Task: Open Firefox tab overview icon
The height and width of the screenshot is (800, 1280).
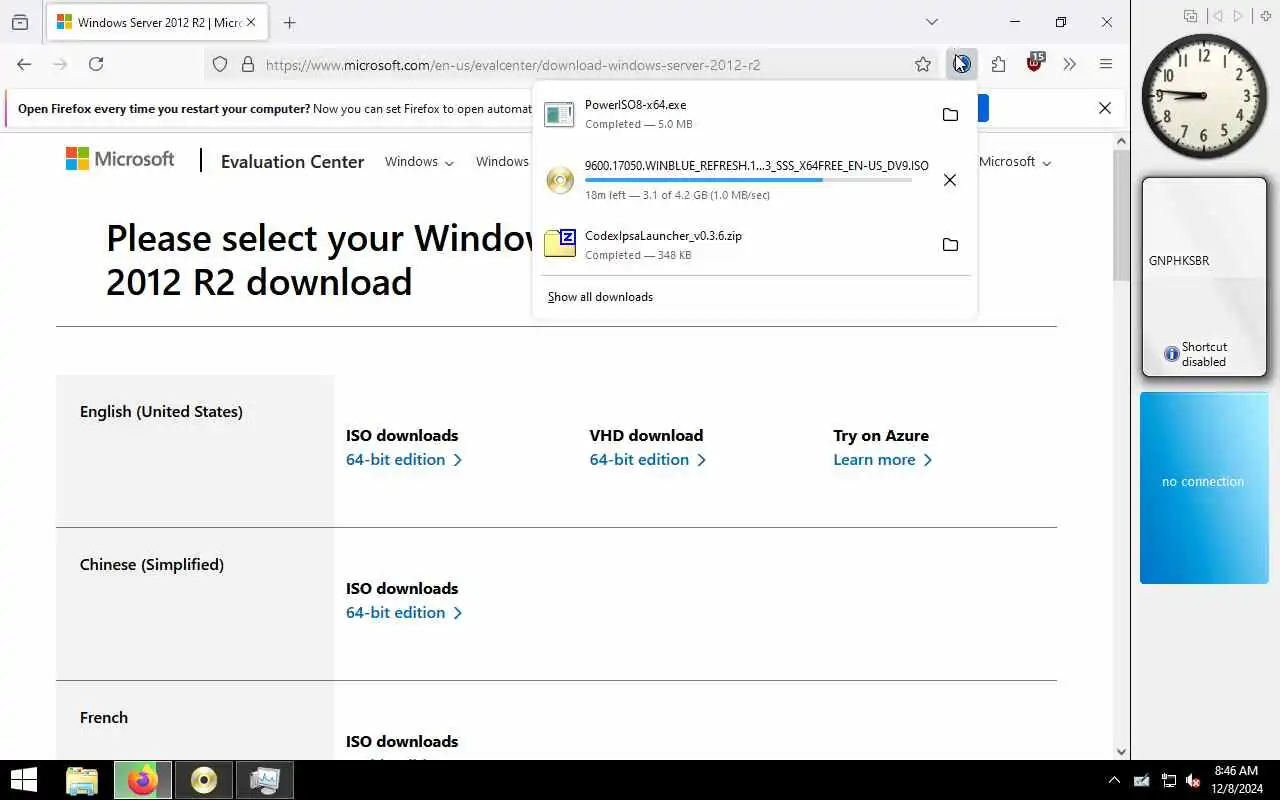Action: point(20,22)
